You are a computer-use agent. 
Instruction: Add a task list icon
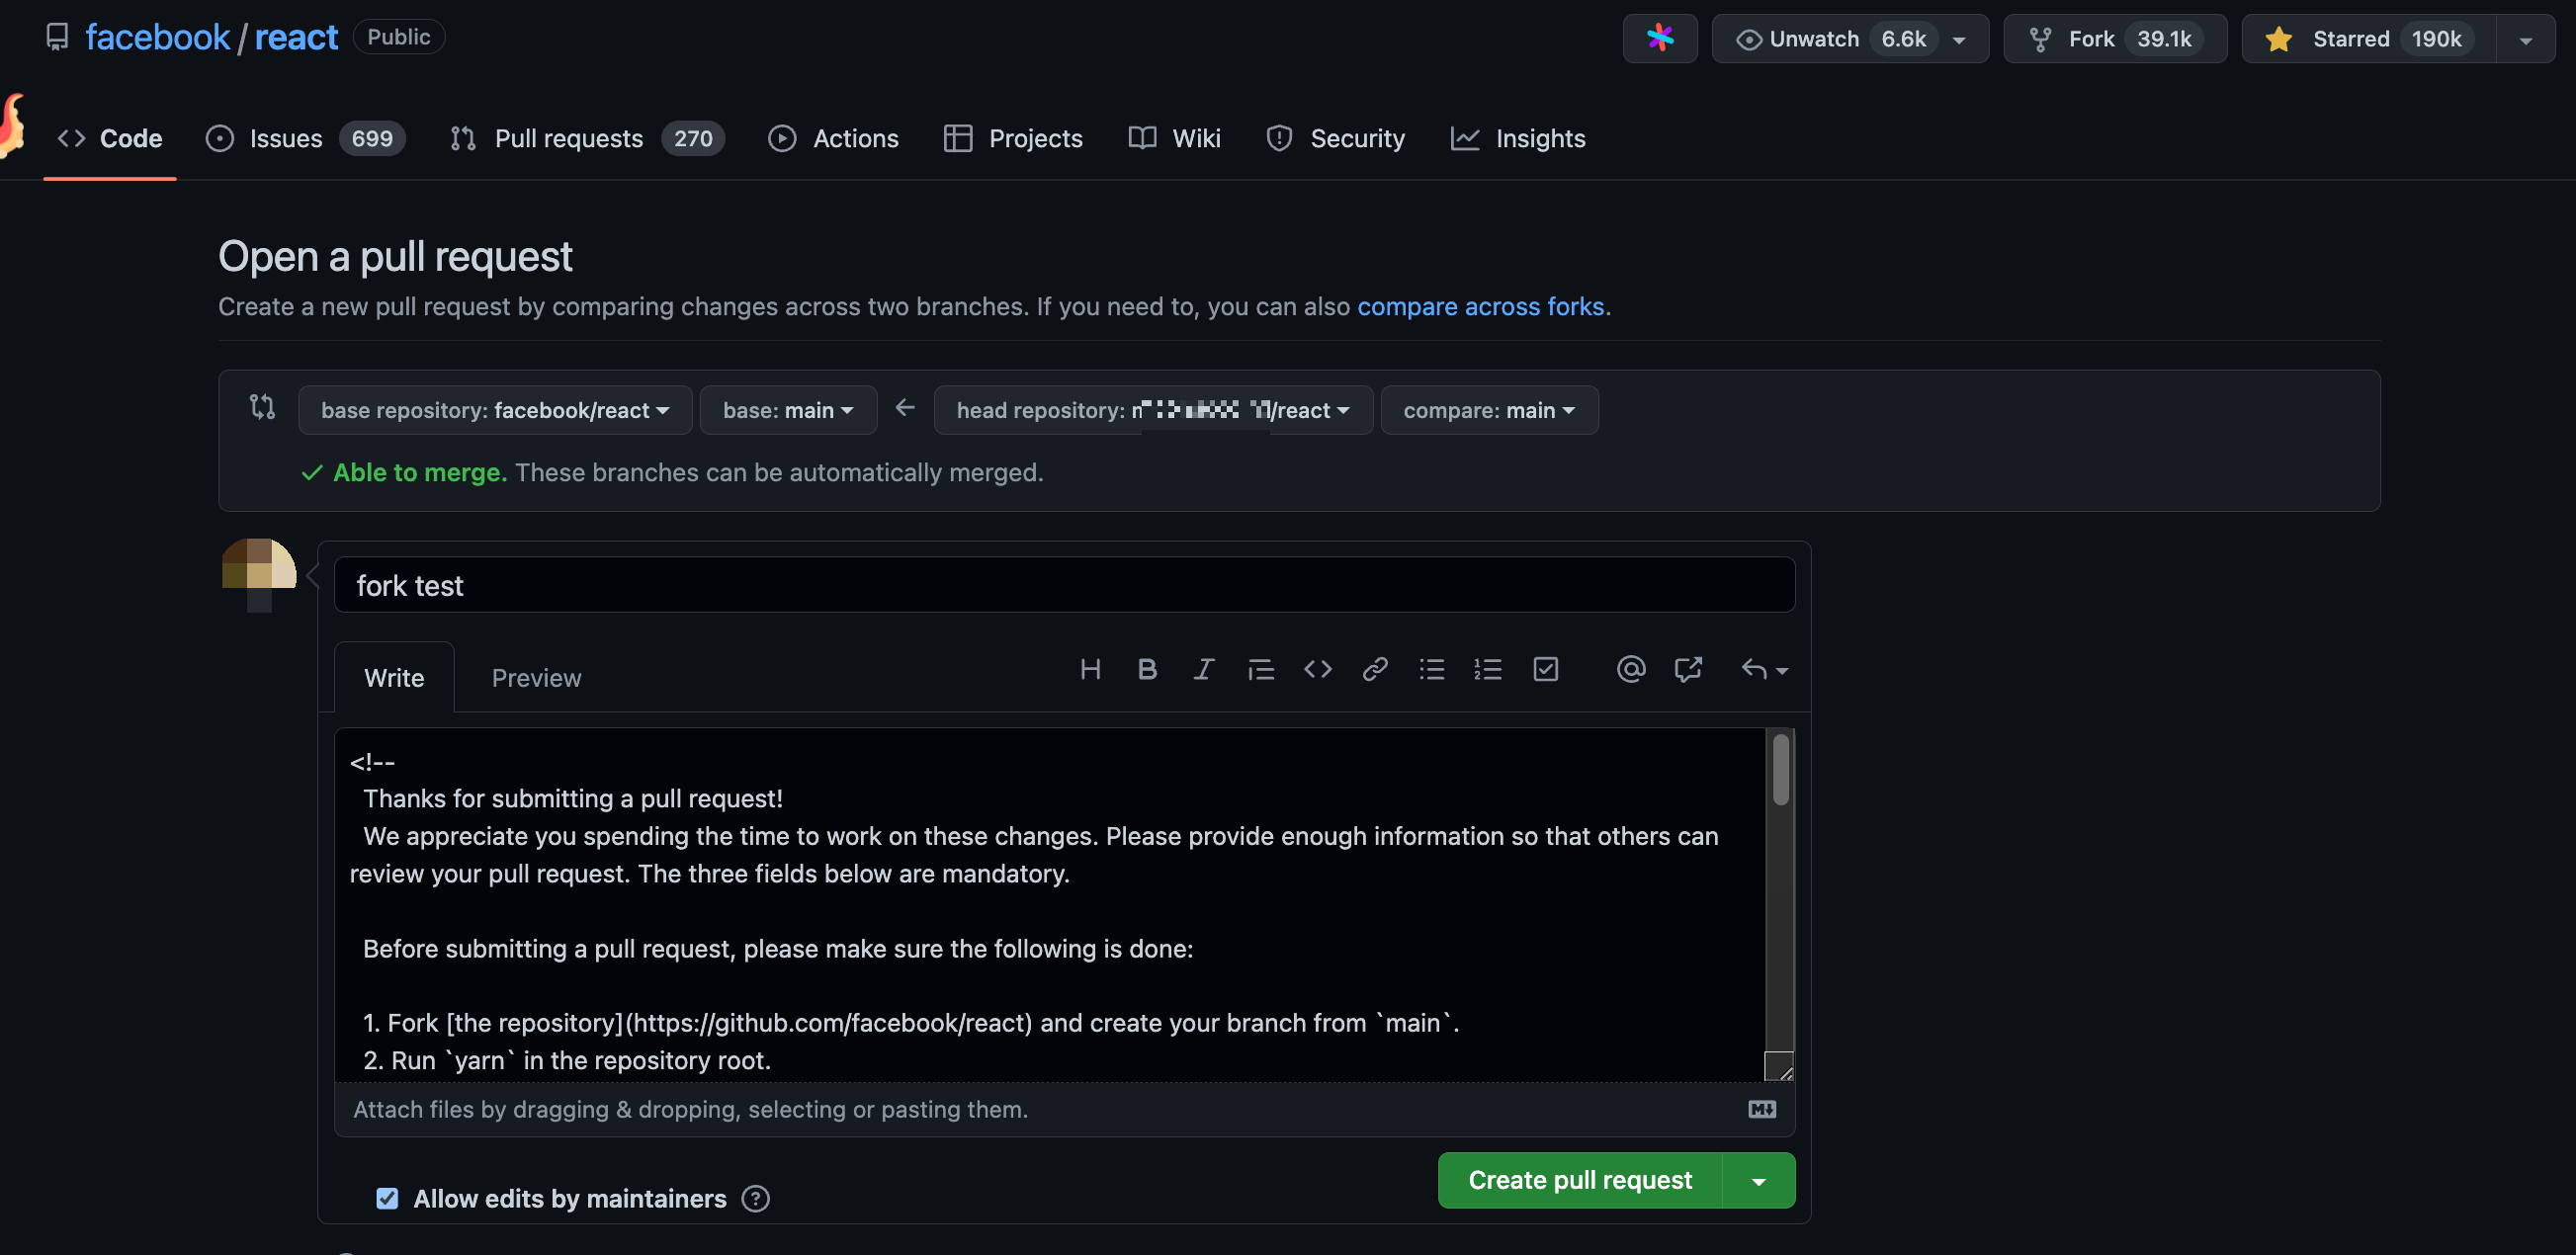click(x=1545, y=669)
